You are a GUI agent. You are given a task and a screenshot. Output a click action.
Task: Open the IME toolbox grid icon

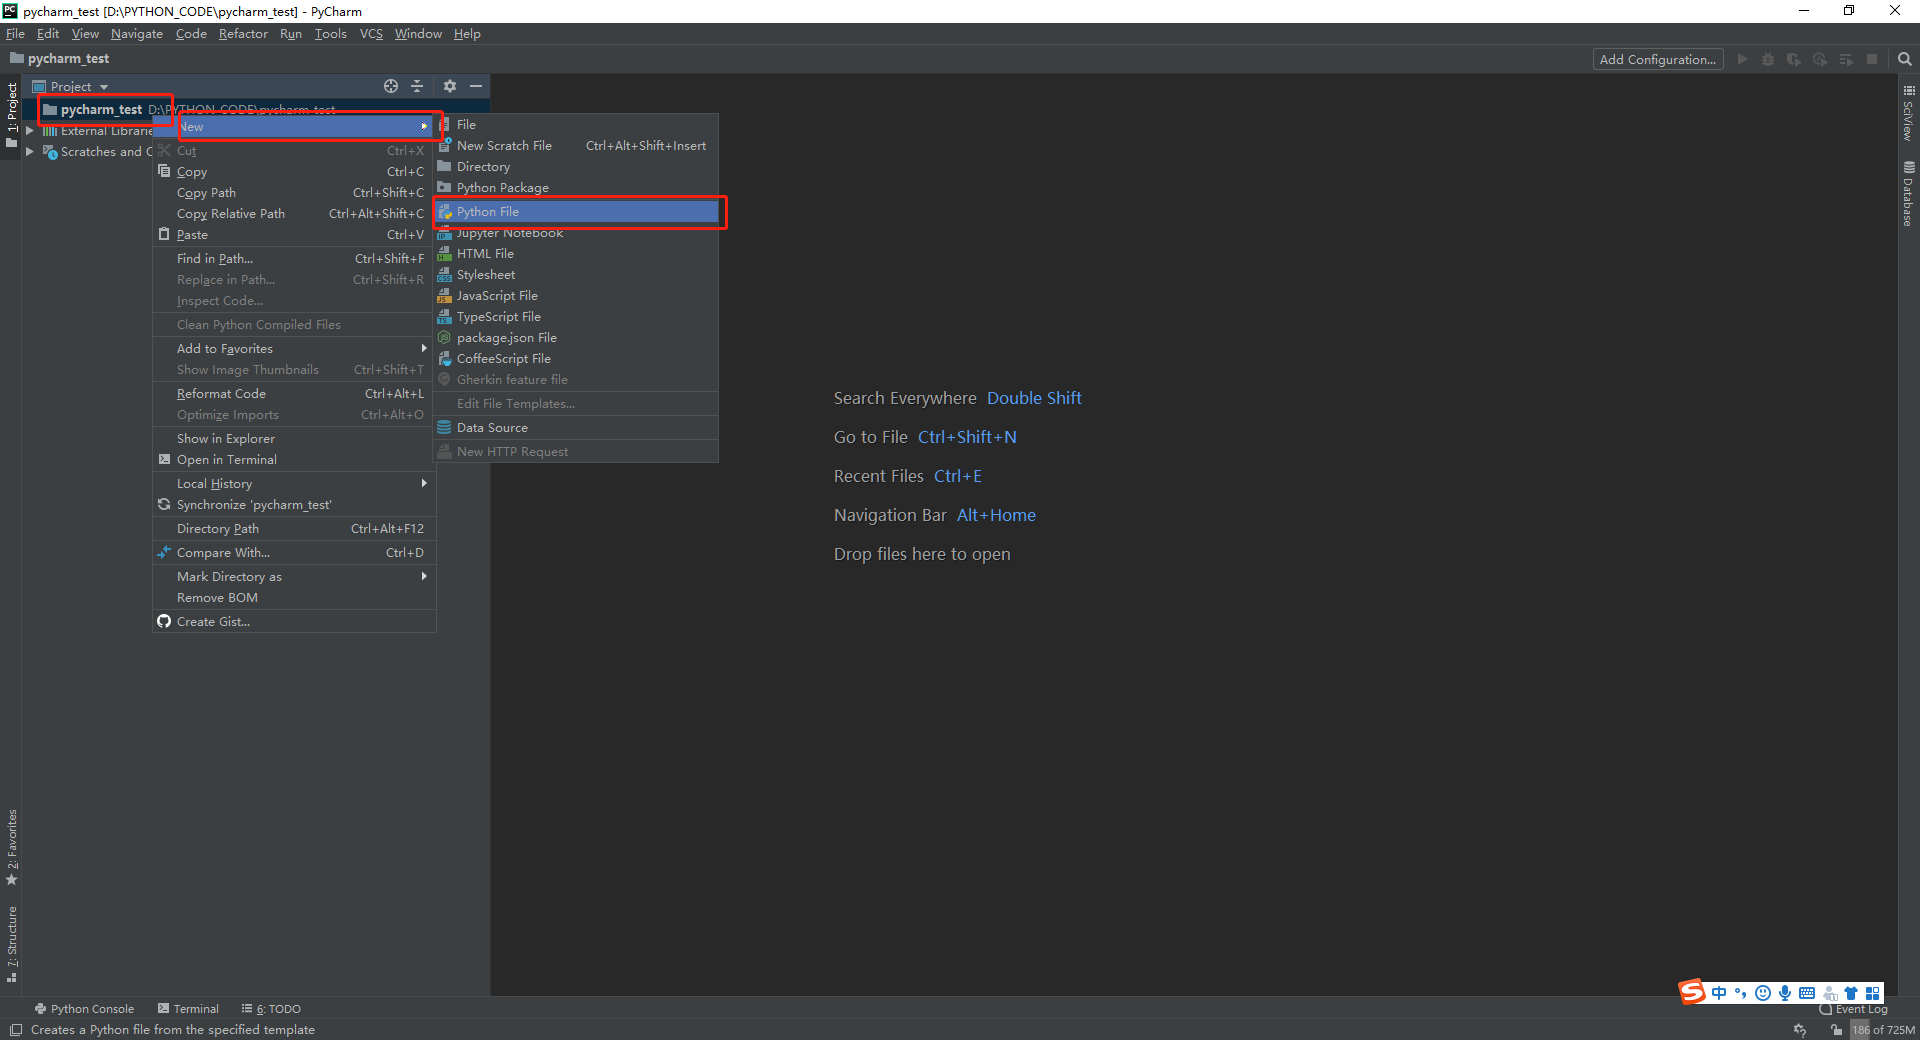(1873, 993)
